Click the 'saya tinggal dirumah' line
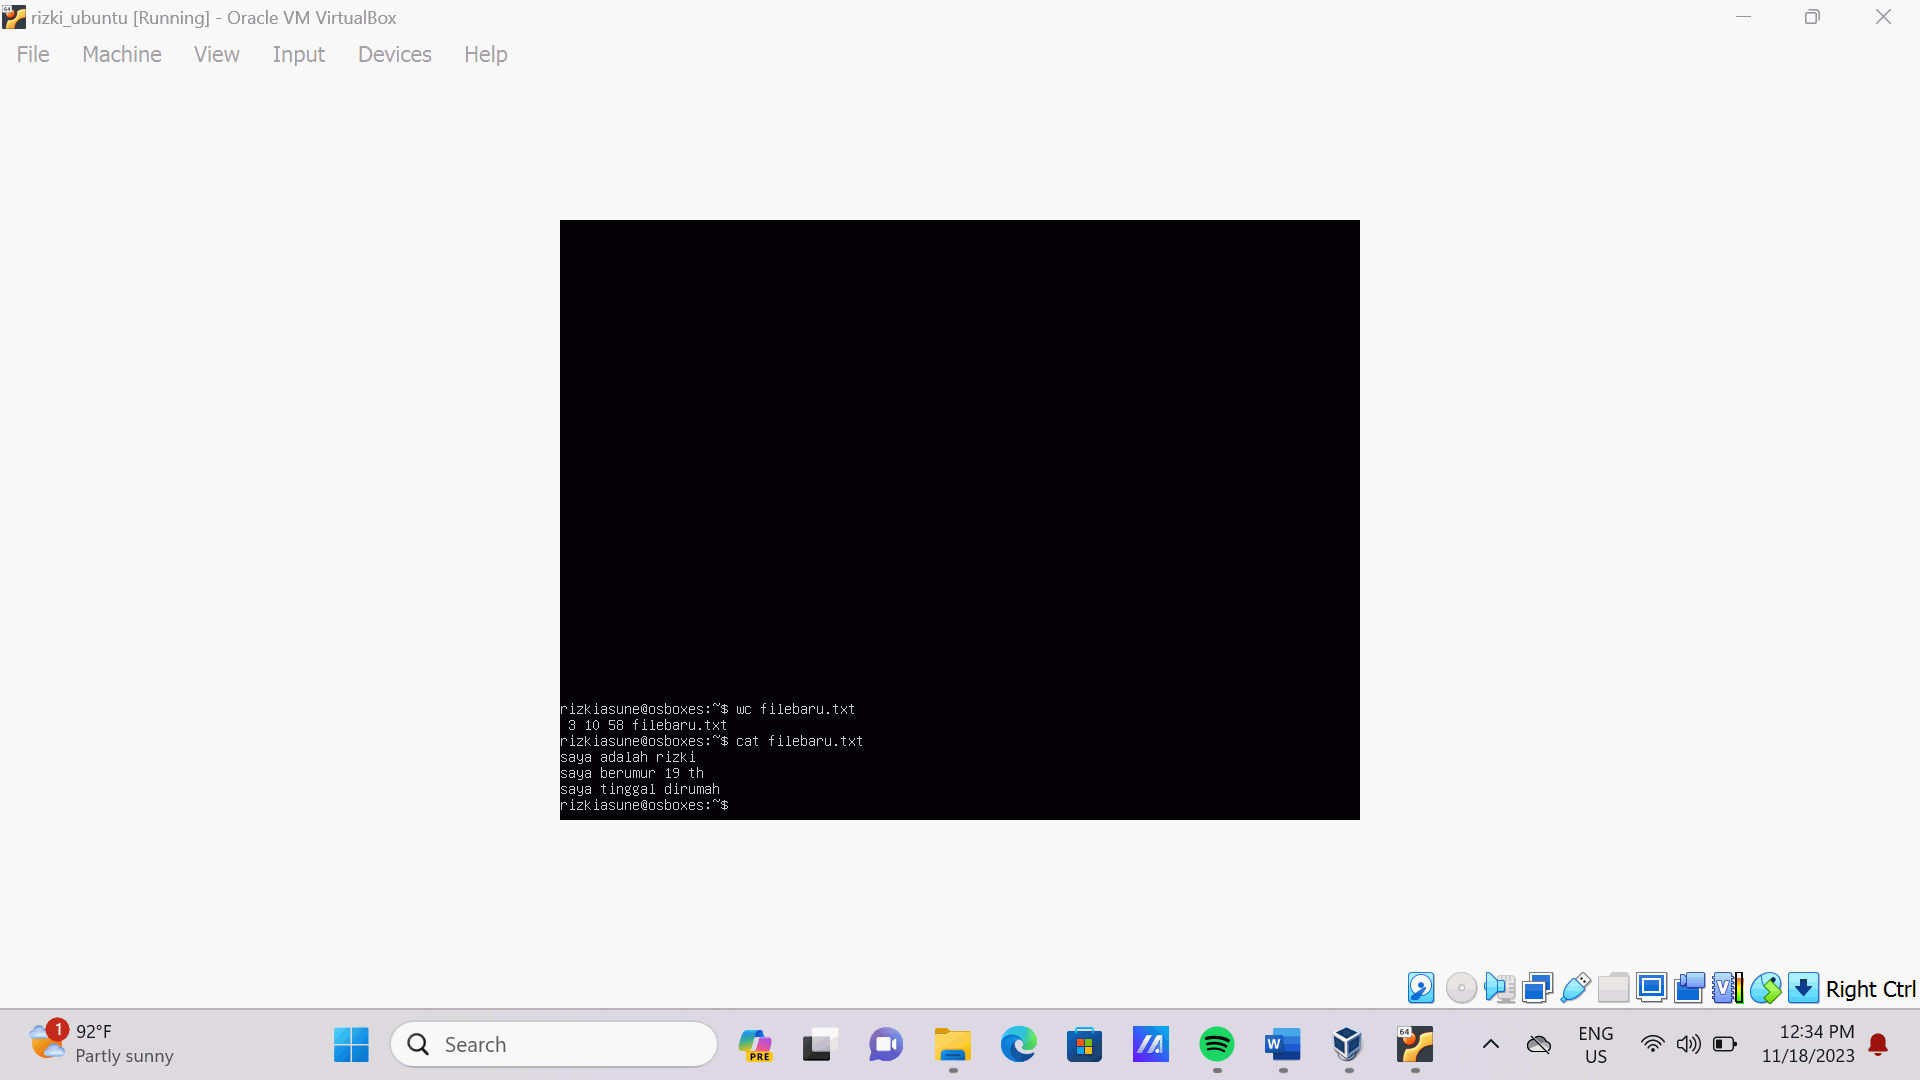The image size is (1920, 1080). (640, 789)
